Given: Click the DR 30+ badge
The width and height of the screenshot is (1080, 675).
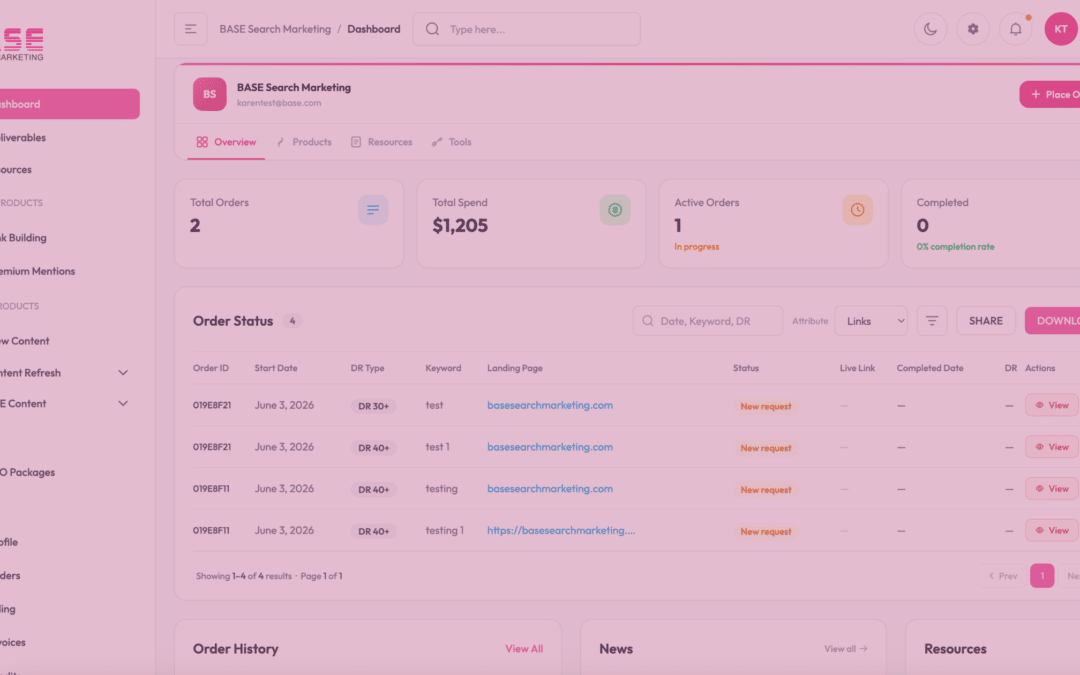Looking at the screenshot, I should click(373, 406).
